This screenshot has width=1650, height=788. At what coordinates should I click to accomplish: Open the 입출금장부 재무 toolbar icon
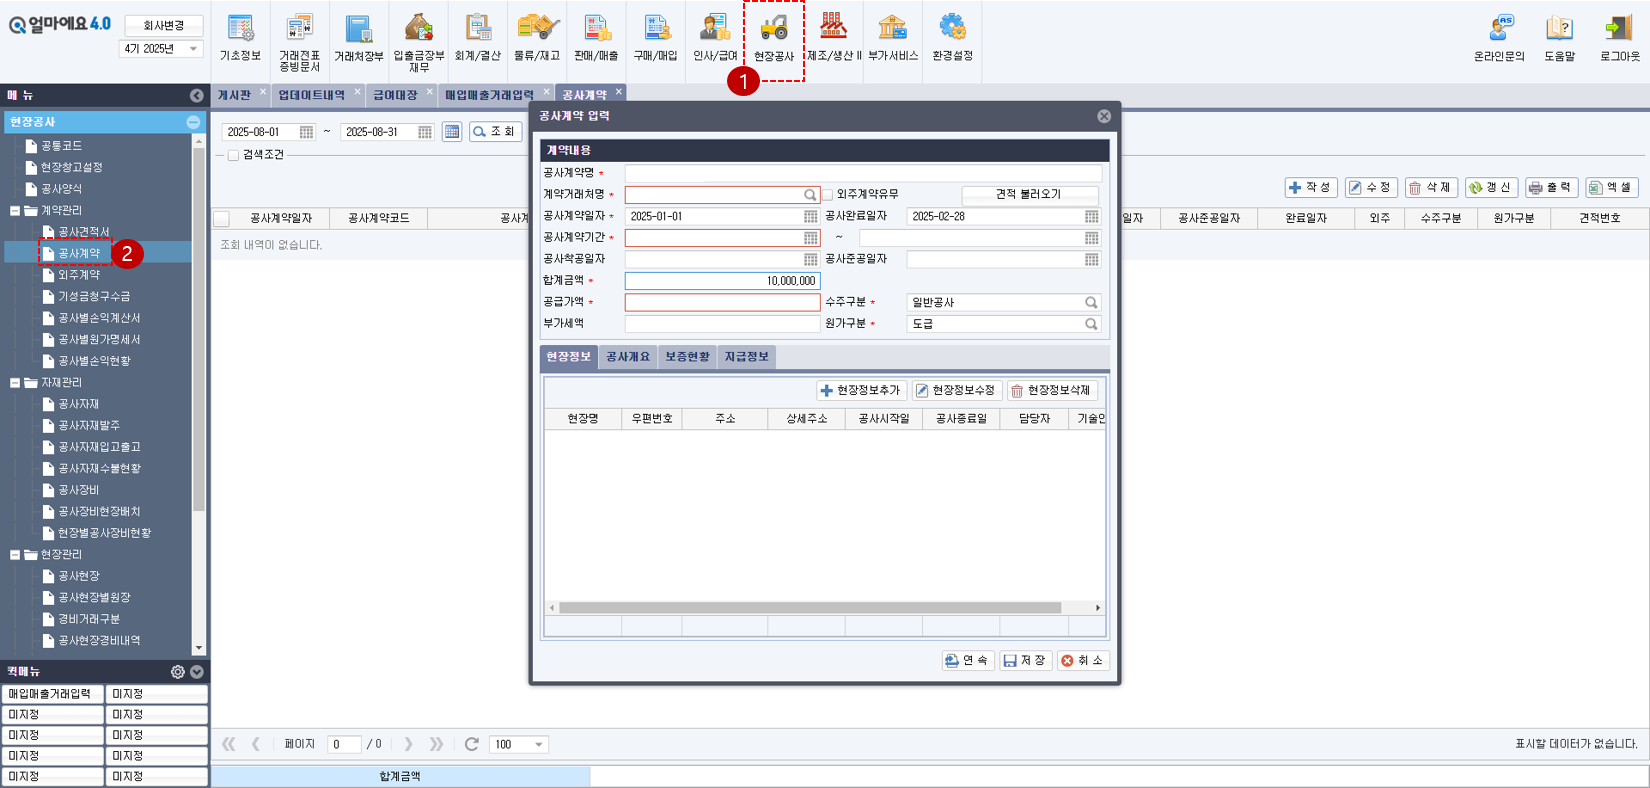pyautogui.click(x=419, y=42)
